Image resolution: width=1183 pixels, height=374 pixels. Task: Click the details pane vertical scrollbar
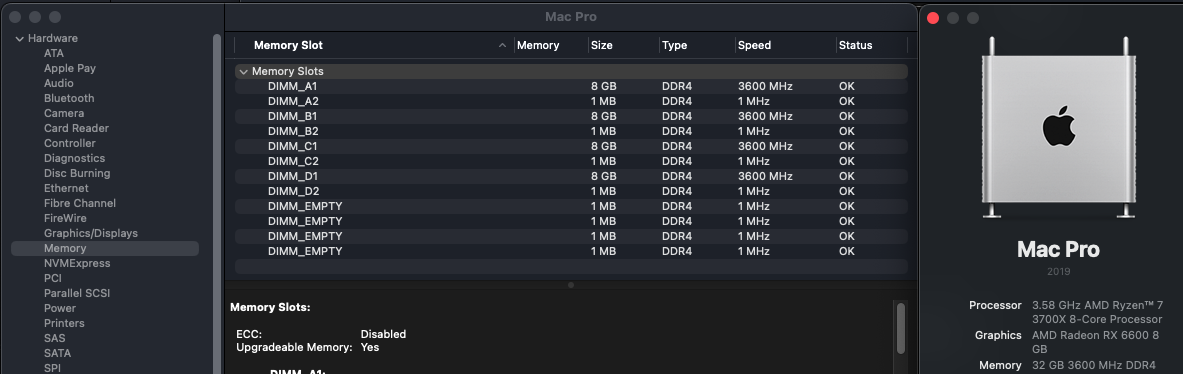(900, 328)
